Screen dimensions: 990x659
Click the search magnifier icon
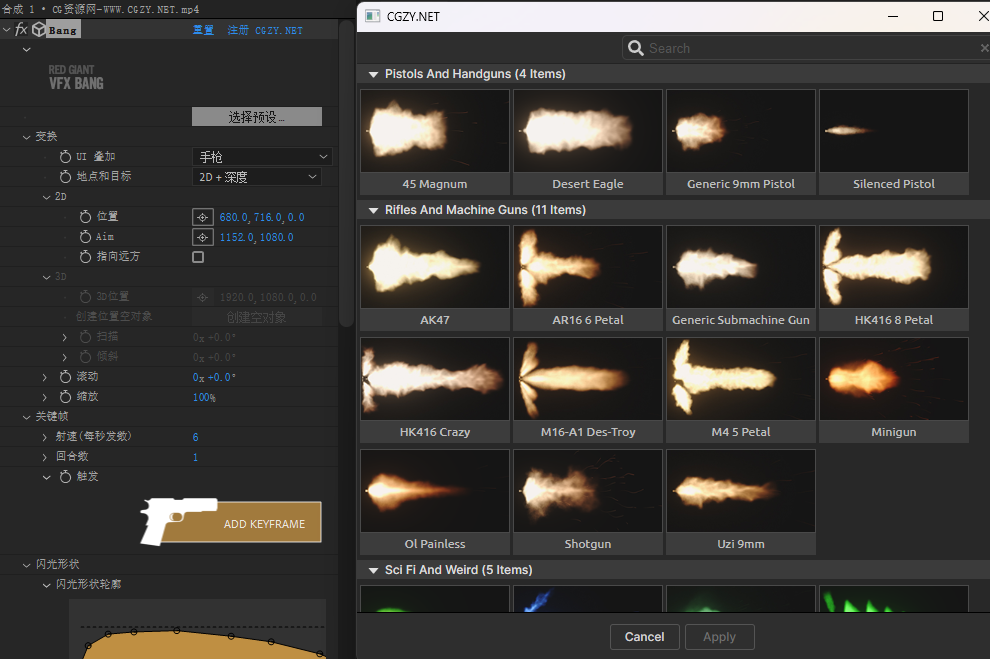coord(636,48)
